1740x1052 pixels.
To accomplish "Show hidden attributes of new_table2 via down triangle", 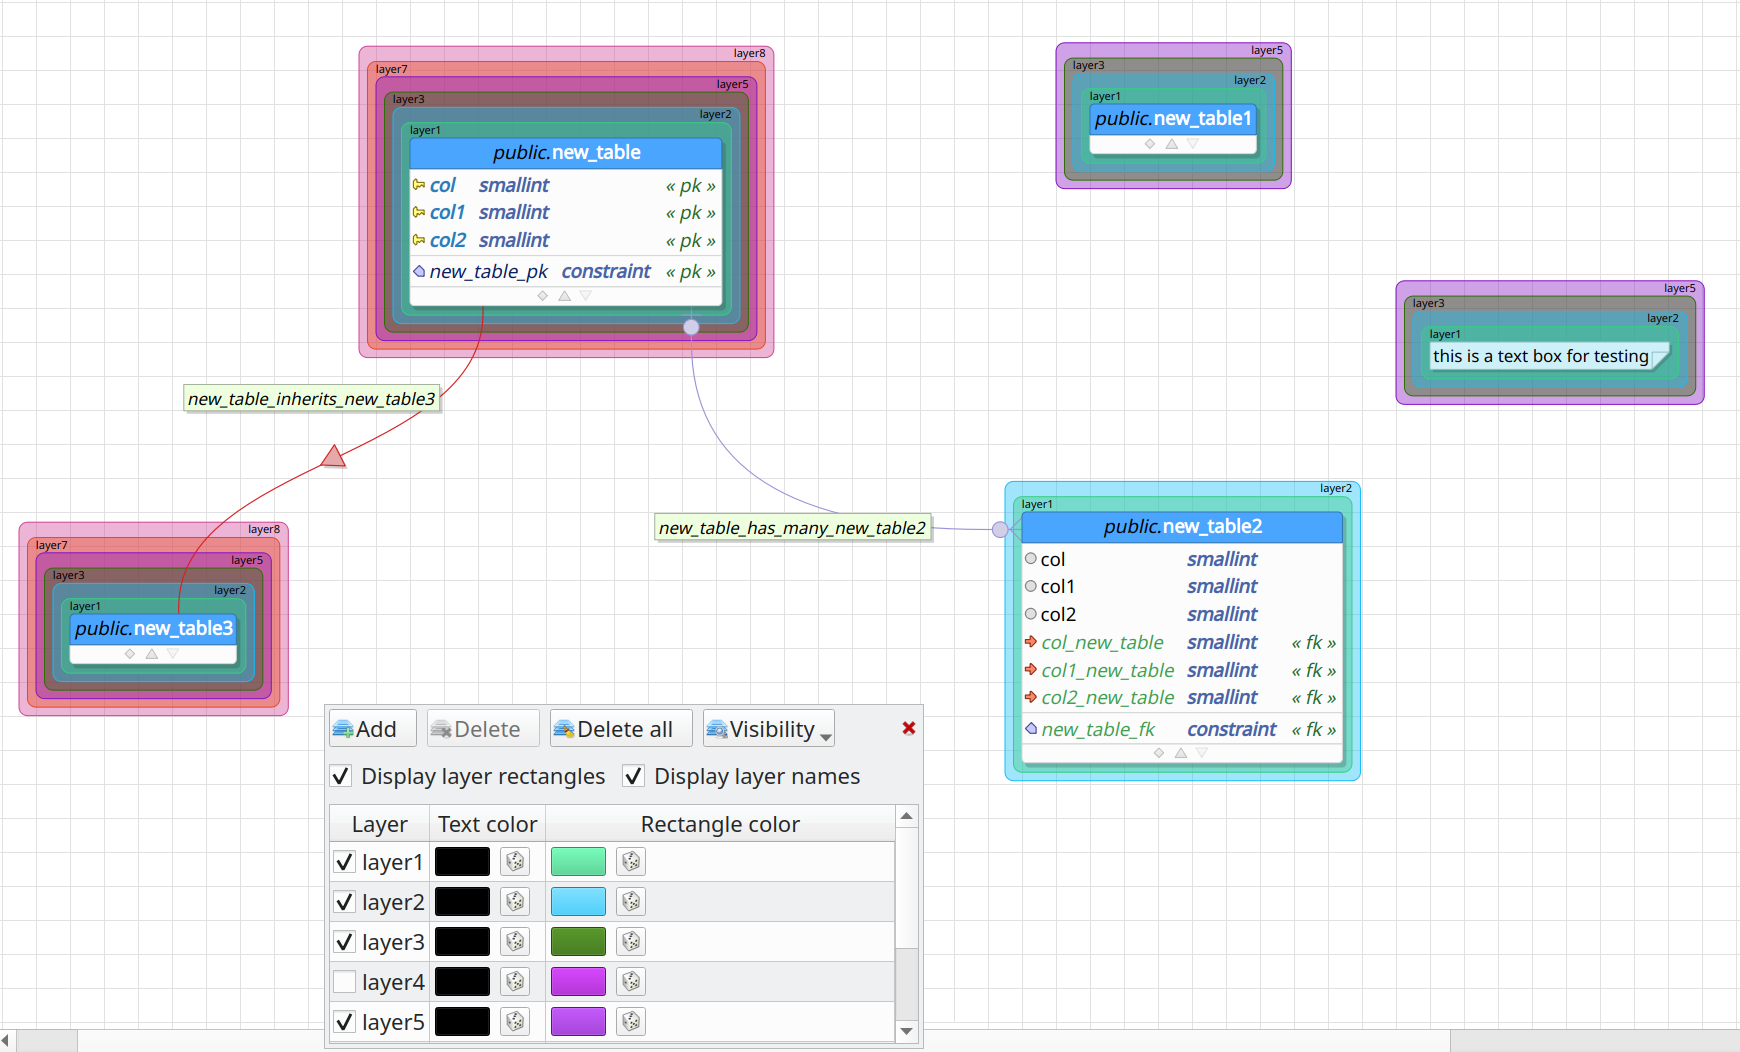I will [1202, 752].
